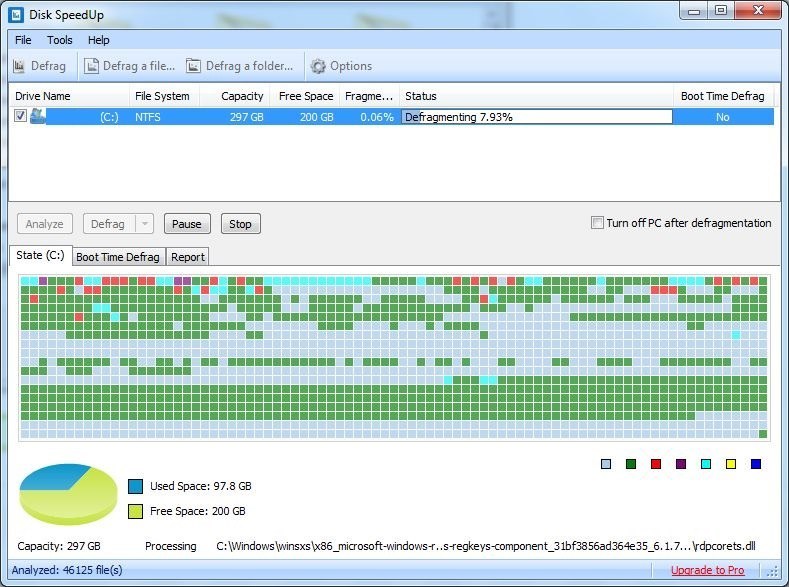Click the light gray legend swatch
This screenshot has width=789, height=587.
(x=606, y=464)
